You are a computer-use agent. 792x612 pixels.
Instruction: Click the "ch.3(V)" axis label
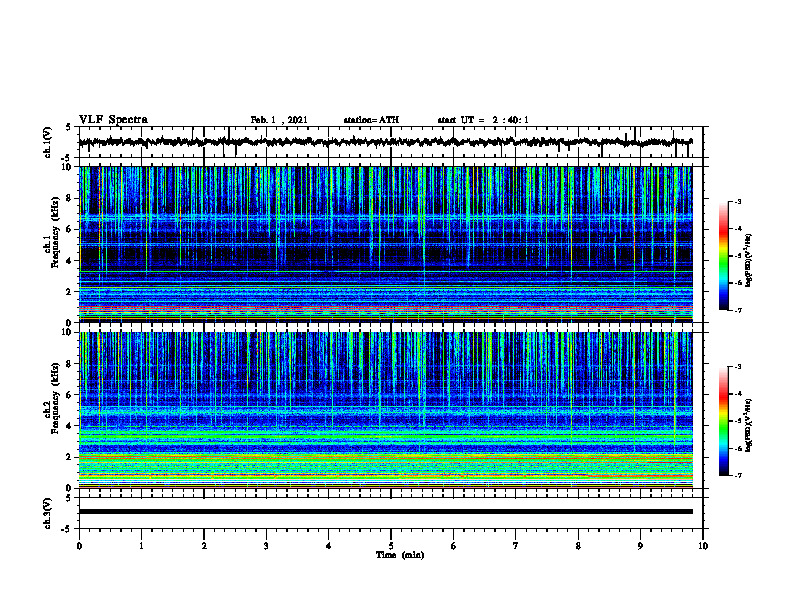[47, 513]
